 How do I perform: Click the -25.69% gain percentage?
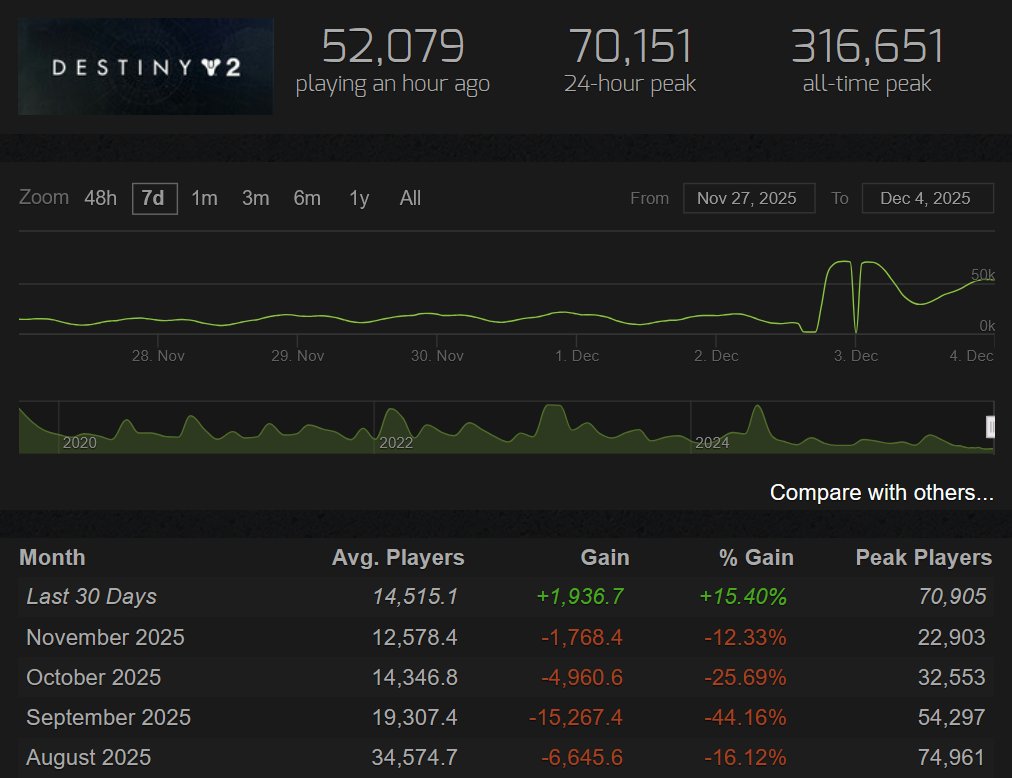[745, 678]
